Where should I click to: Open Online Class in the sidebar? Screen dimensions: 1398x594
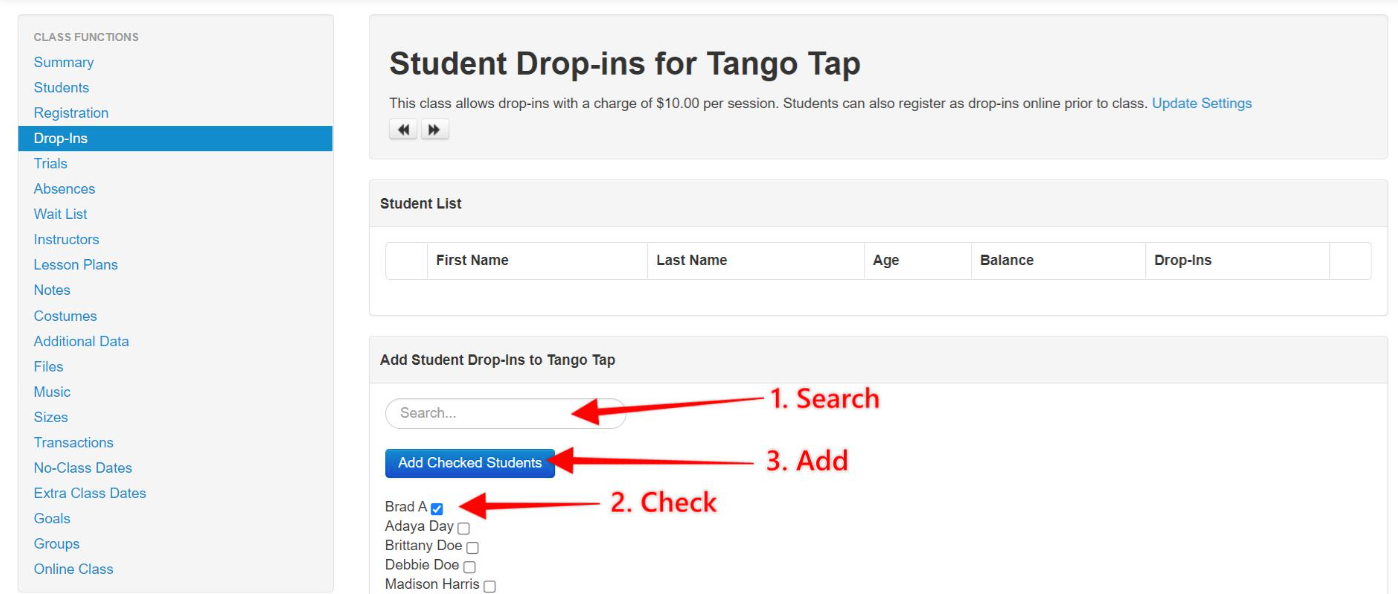coord(73,569)
